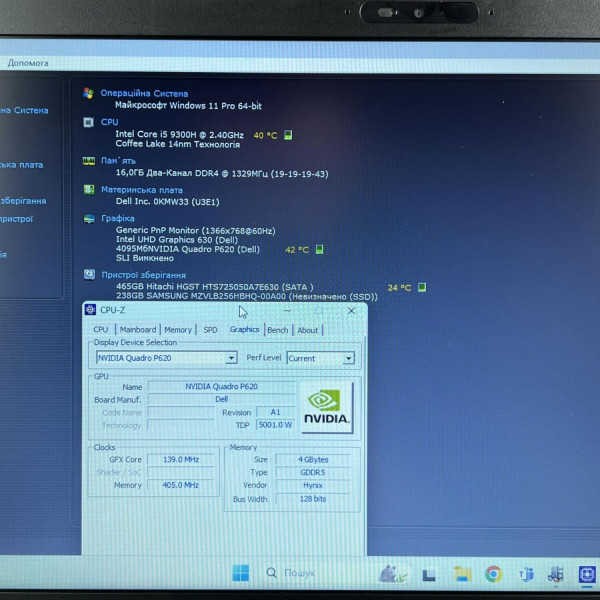Image resolution: width=600 pixels, height=600 pixels.
Task: Select the Система item in Speccy sidebar
Action: point(24,110)
